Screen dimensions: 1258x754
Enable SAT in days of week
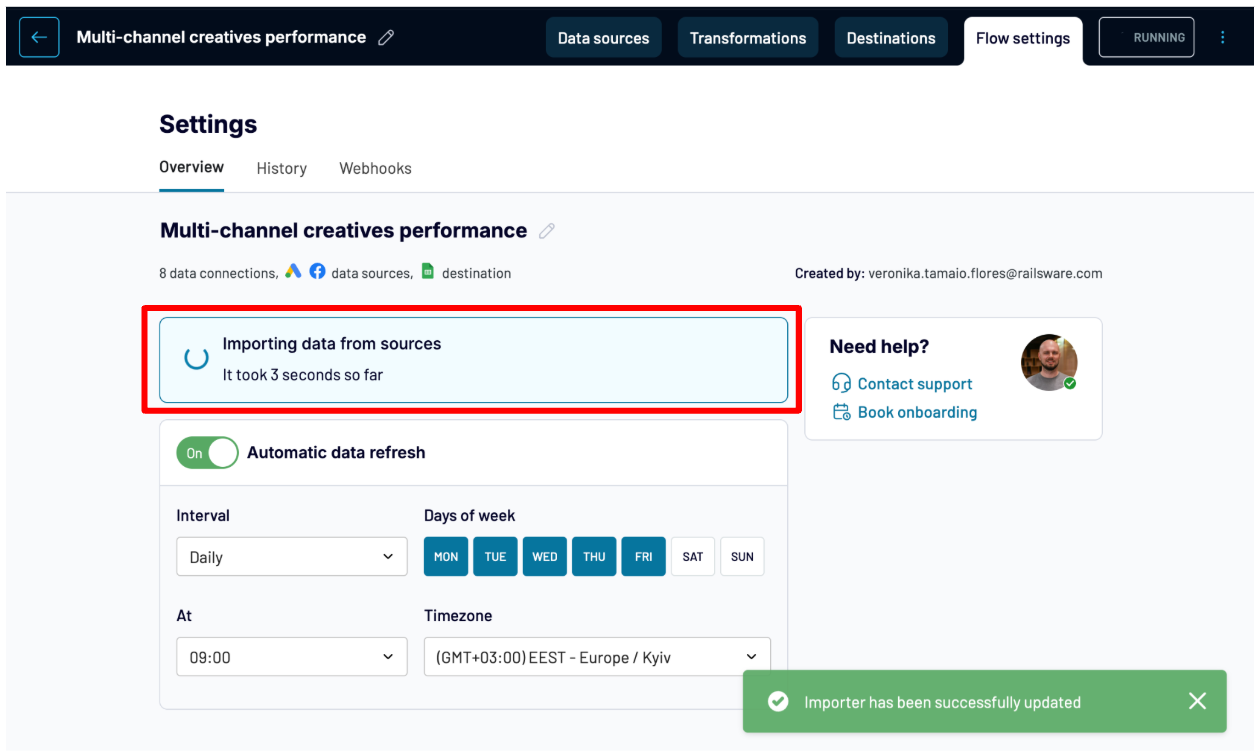tap(693, 557)
